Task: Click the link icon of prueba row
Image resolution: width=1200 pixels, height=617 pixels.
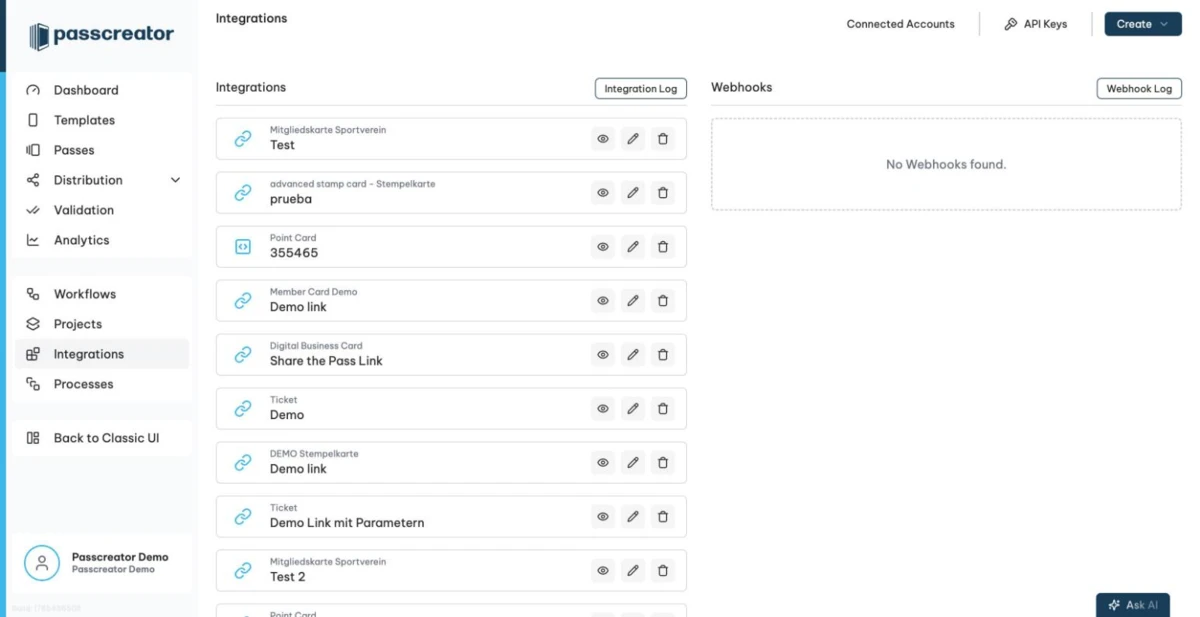Action: (243, 193)
